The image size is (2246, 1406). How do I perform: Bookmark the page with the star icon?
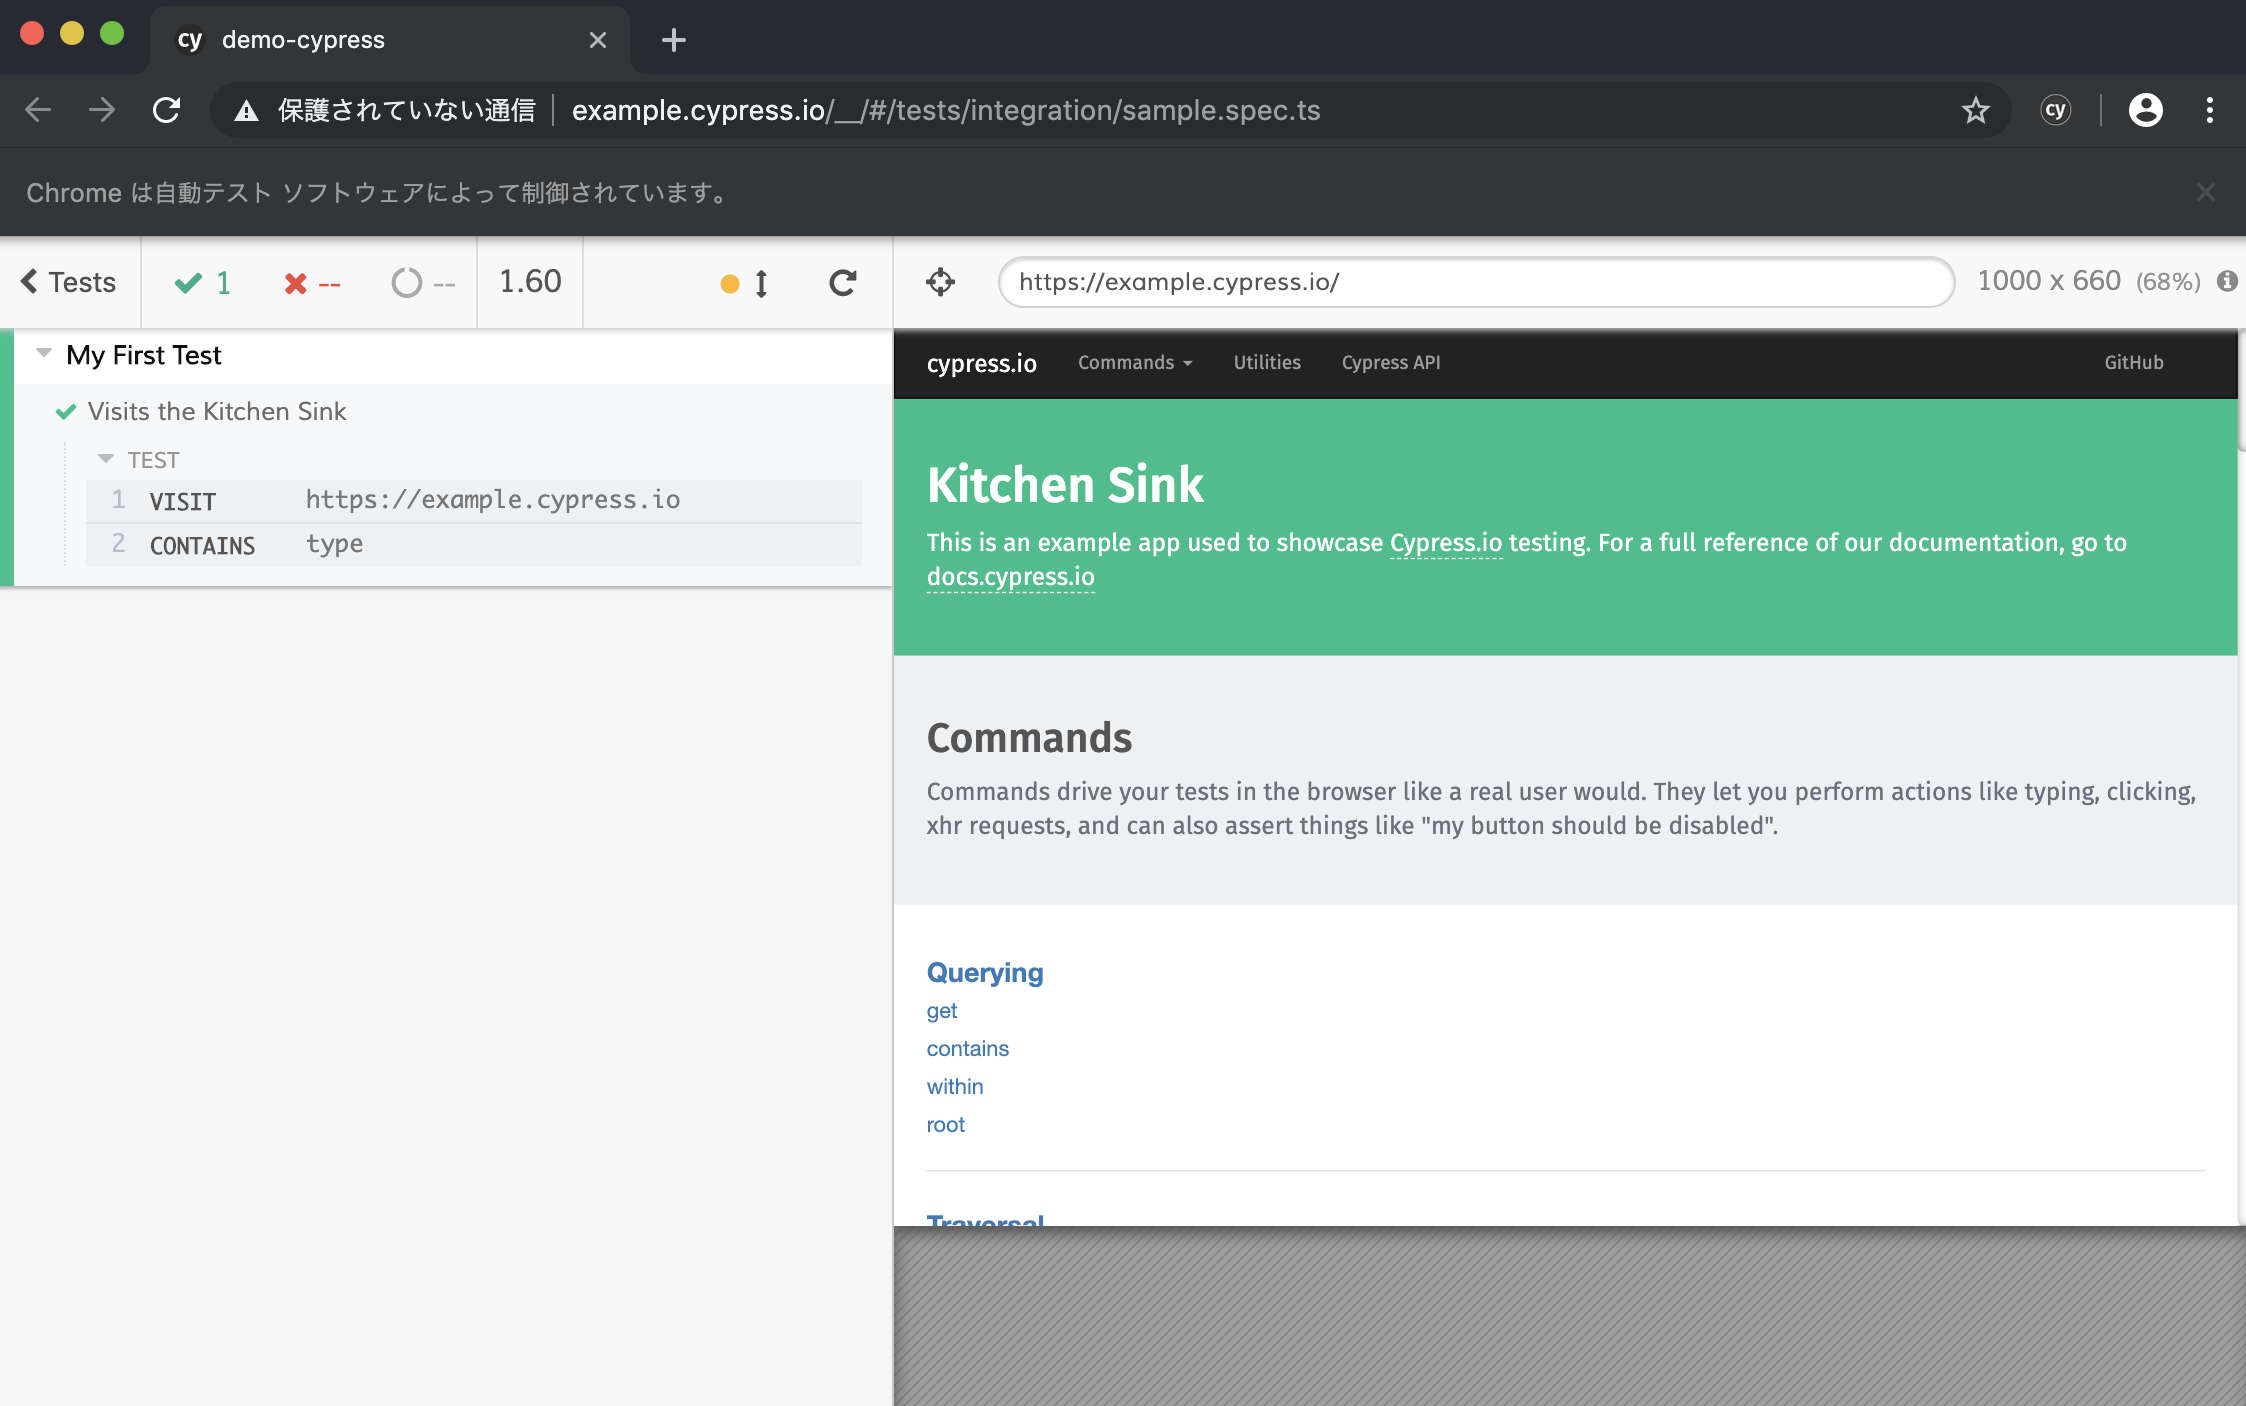pos(1975,110)
